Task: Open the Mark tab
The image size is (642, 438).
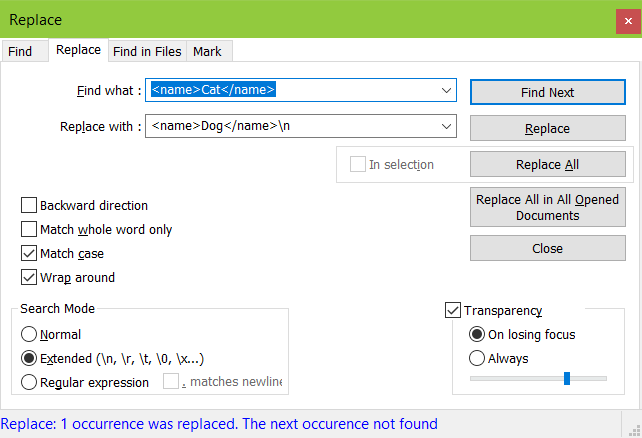Action: (208, 52)
